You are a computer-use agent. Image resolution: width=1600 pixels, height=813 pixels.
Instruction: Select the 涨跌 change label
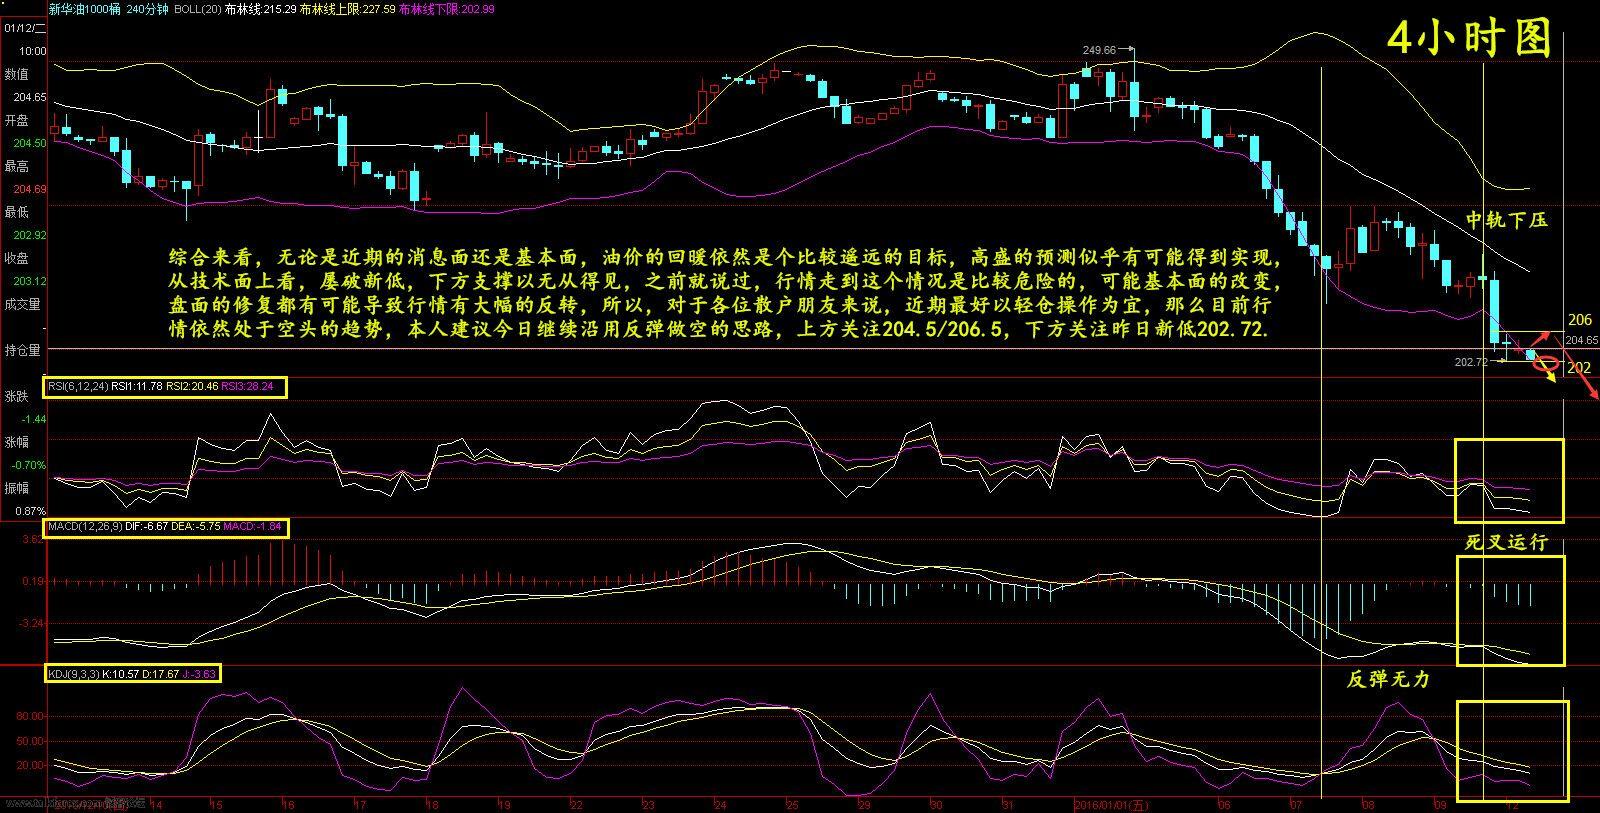pyautogui.click(x=17, y=396)
